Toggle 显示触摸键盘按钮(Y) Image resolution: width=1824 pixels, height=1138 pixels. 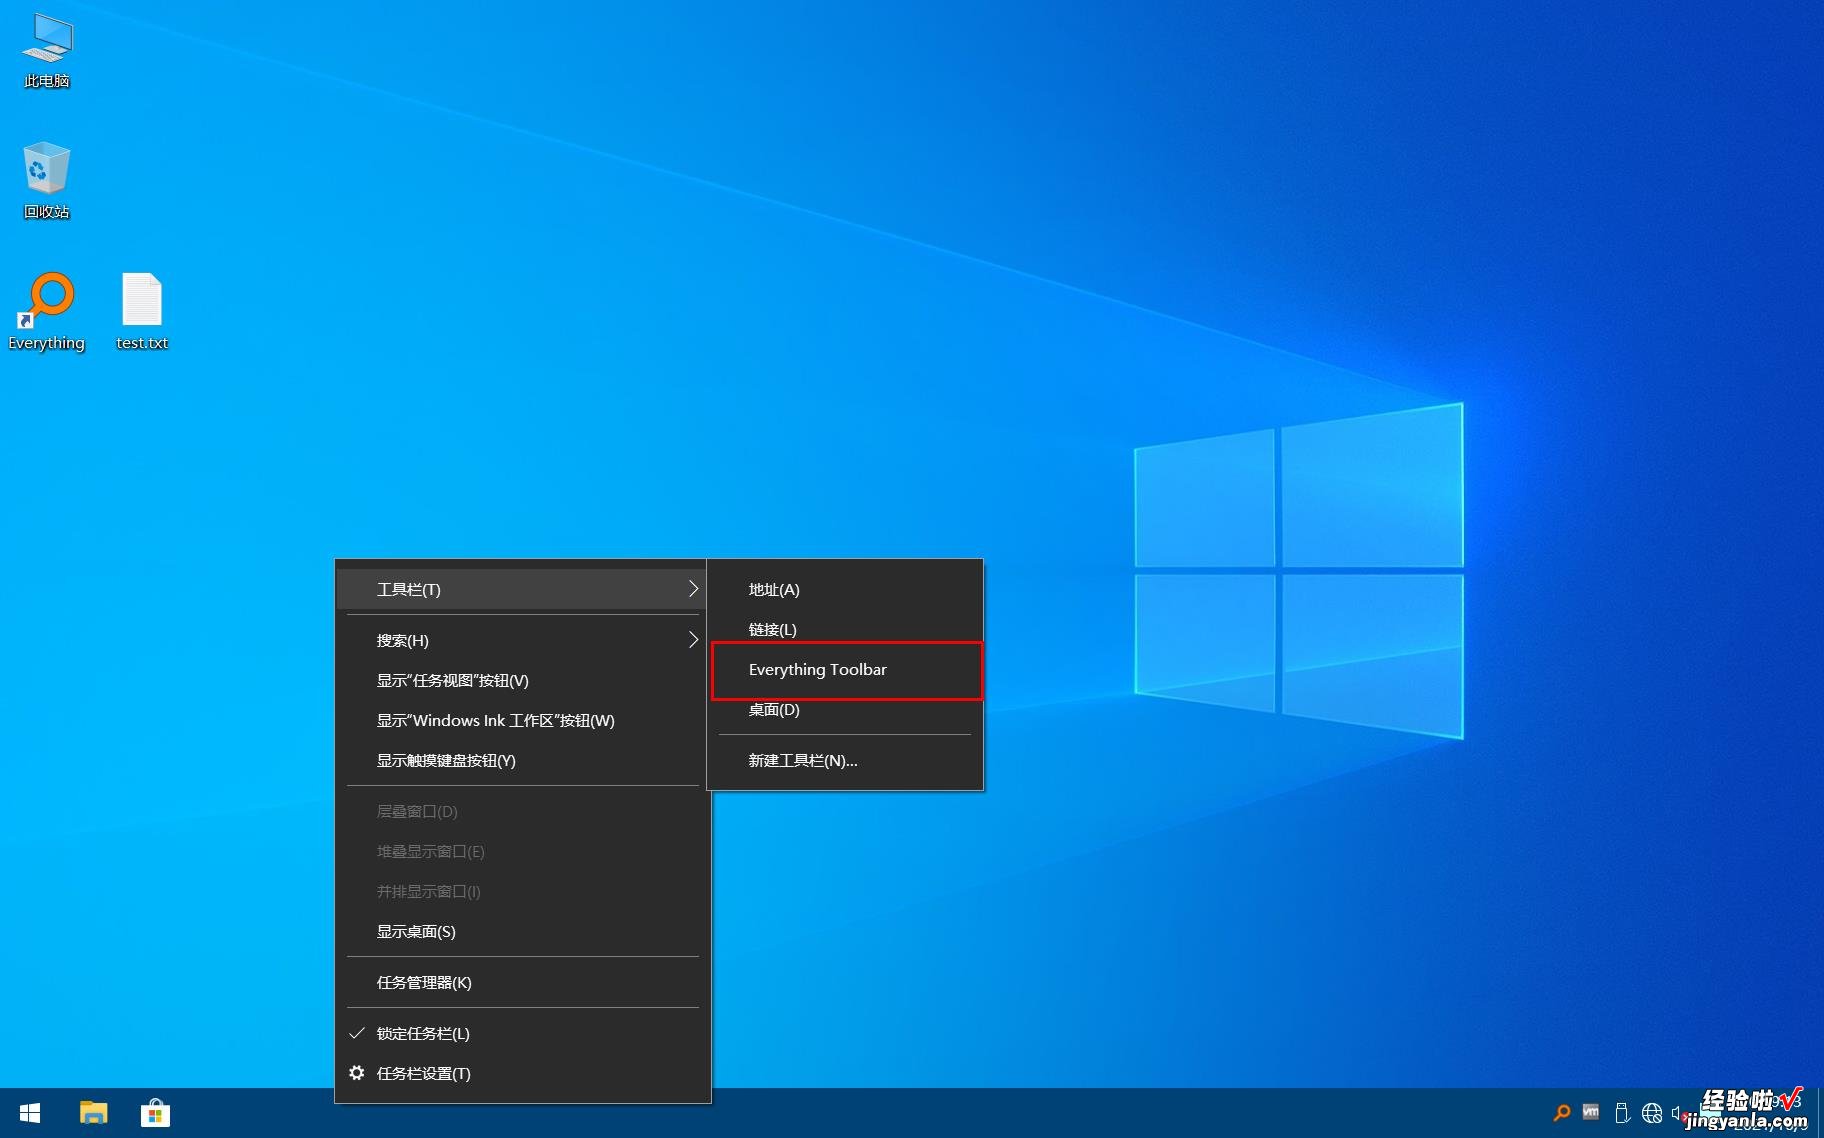point(522,760)
